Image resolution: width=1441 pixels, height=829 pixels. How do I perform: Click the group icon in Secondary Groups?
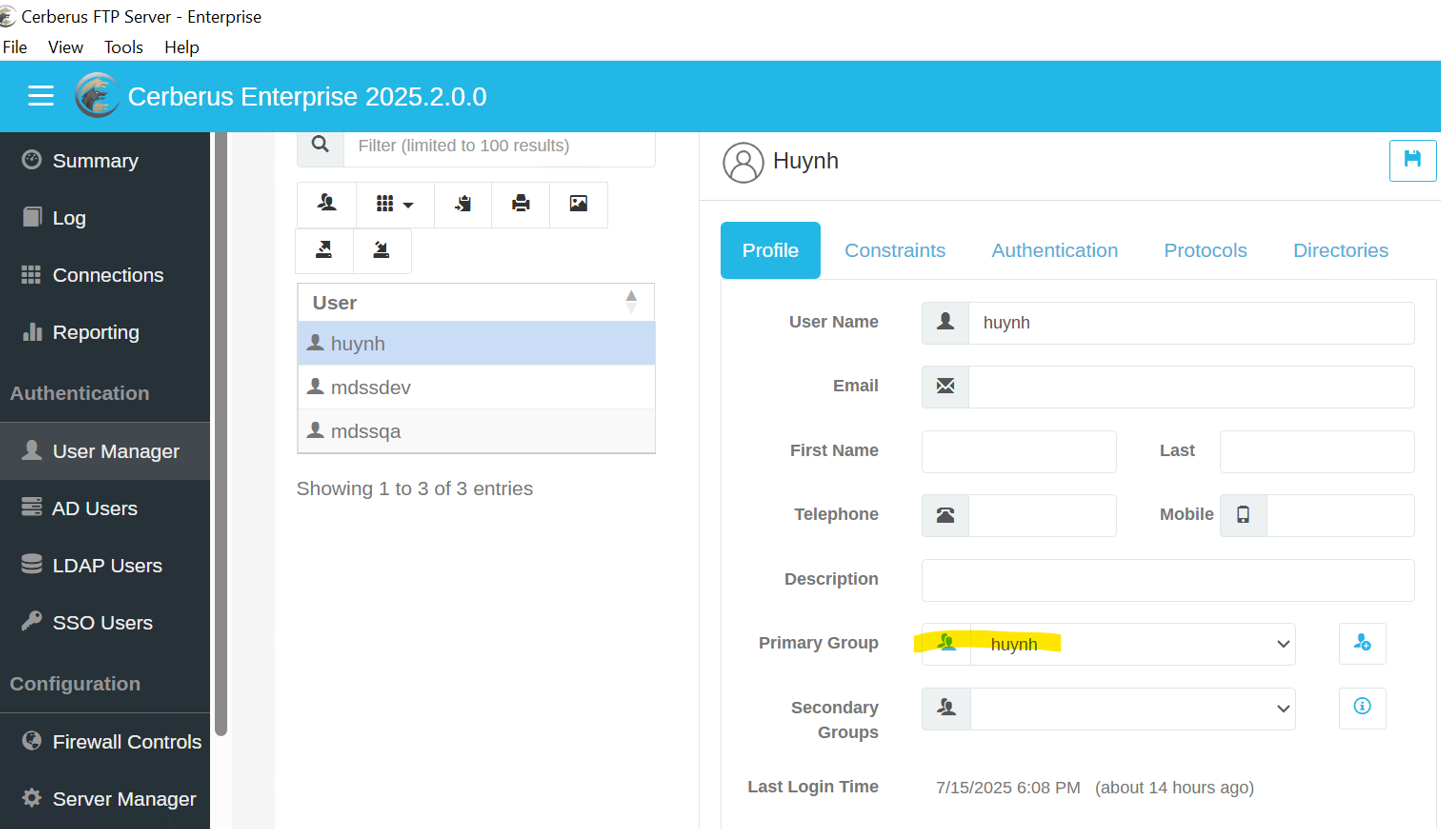click(x=947, y=708)
